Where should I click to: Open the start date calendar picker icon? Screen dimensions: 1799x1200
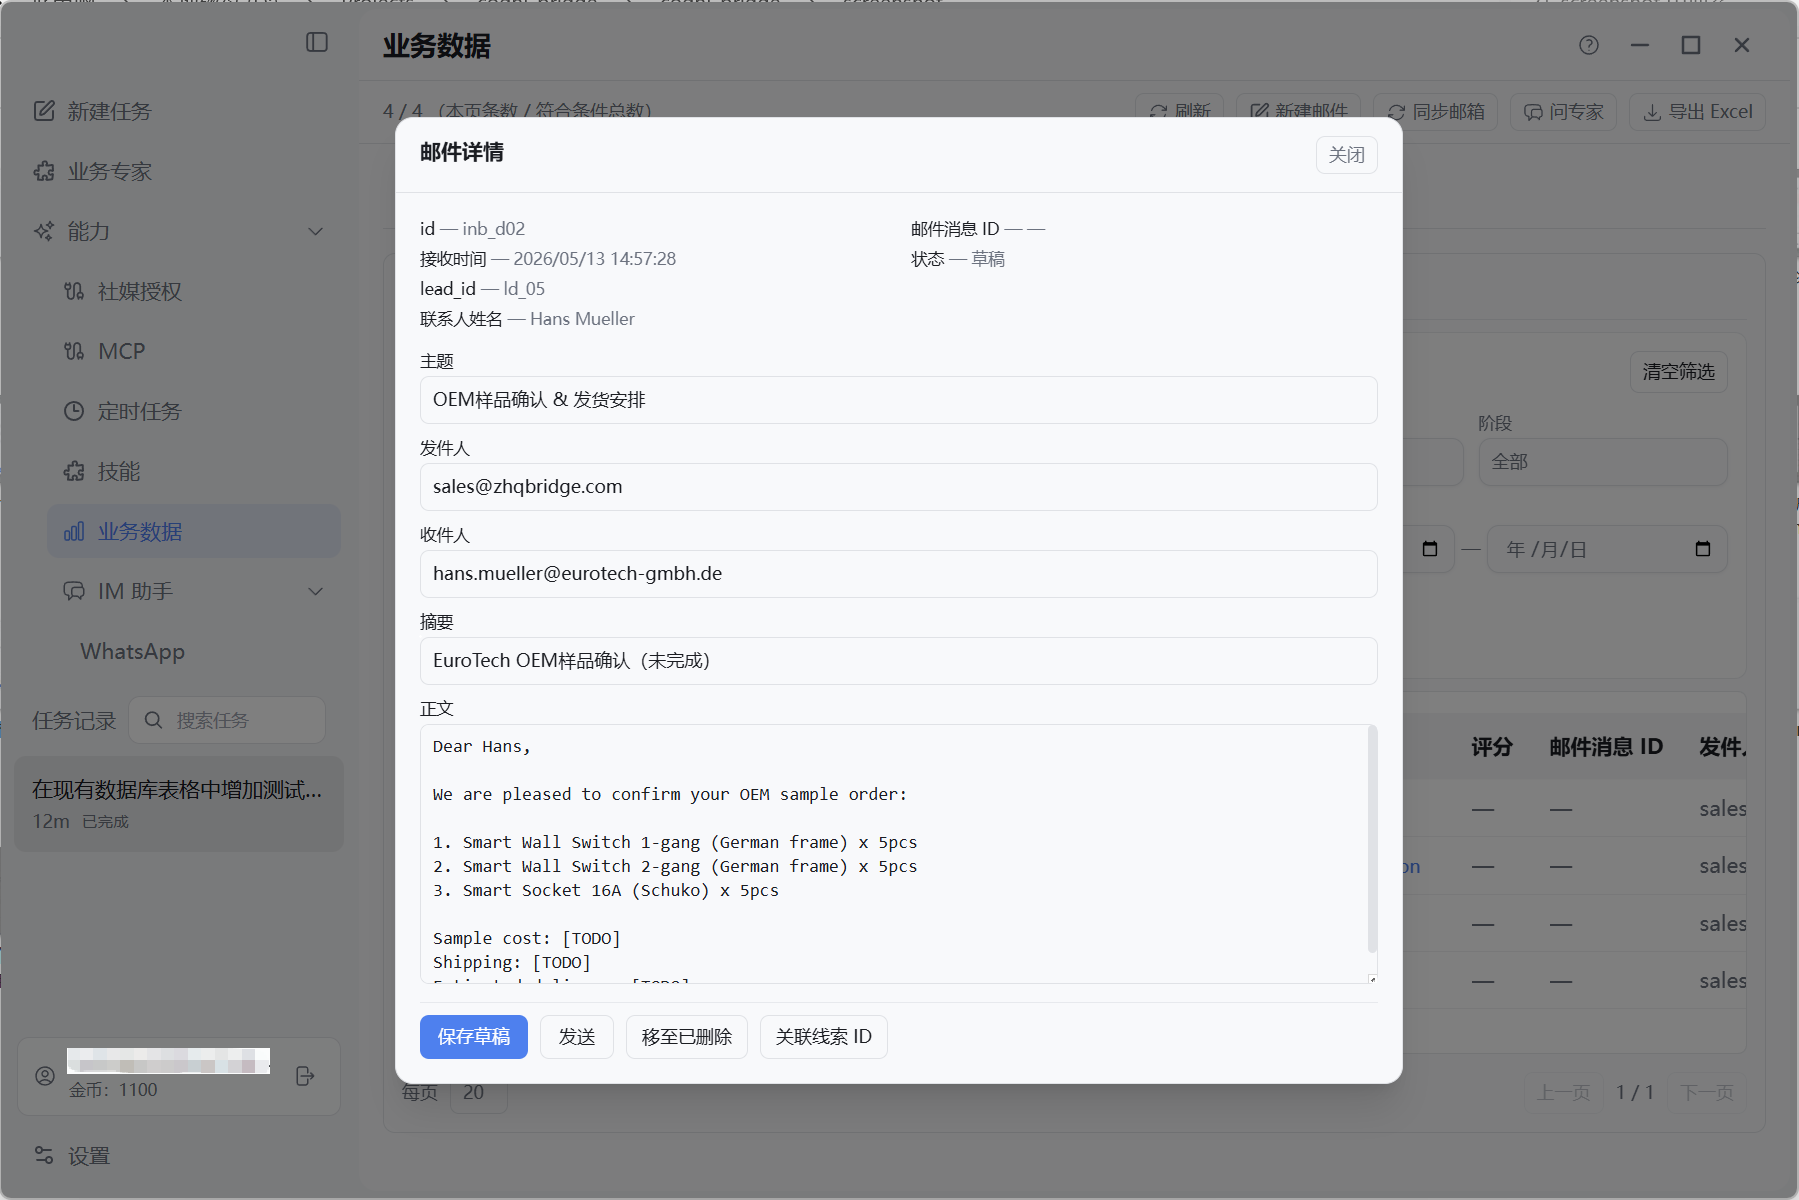1430,549
